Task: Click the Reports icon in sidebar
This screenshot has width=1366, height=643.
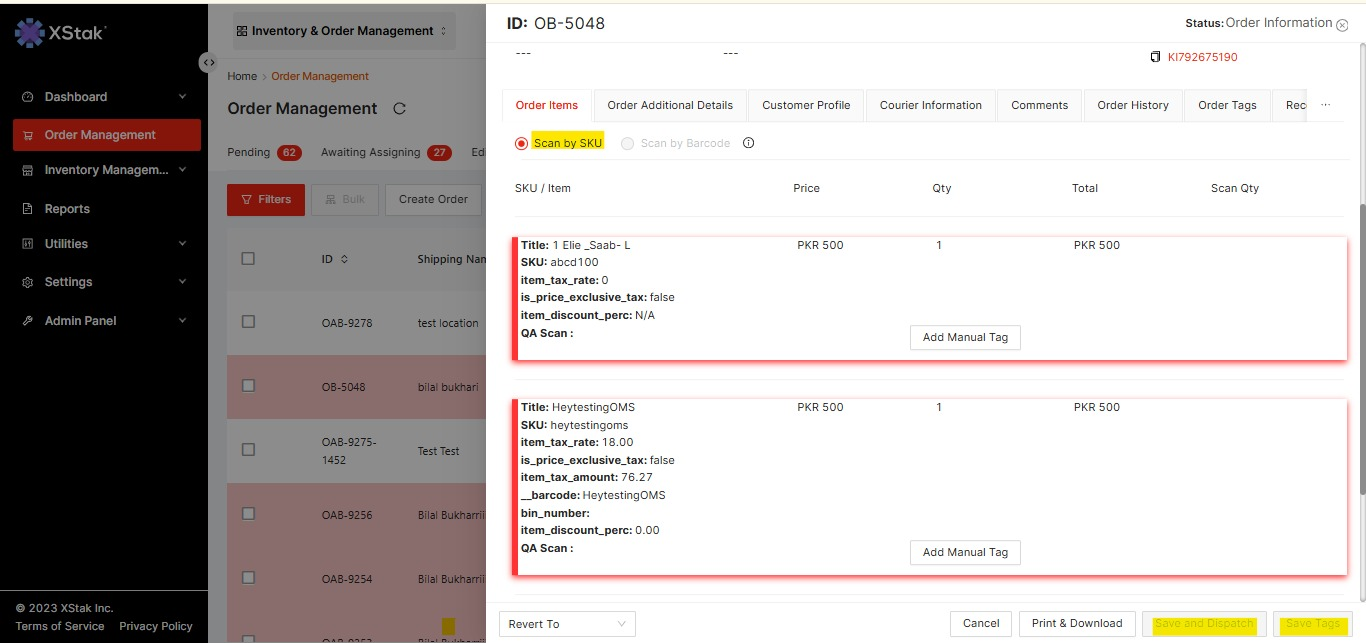Action: (x=27, y=209)
